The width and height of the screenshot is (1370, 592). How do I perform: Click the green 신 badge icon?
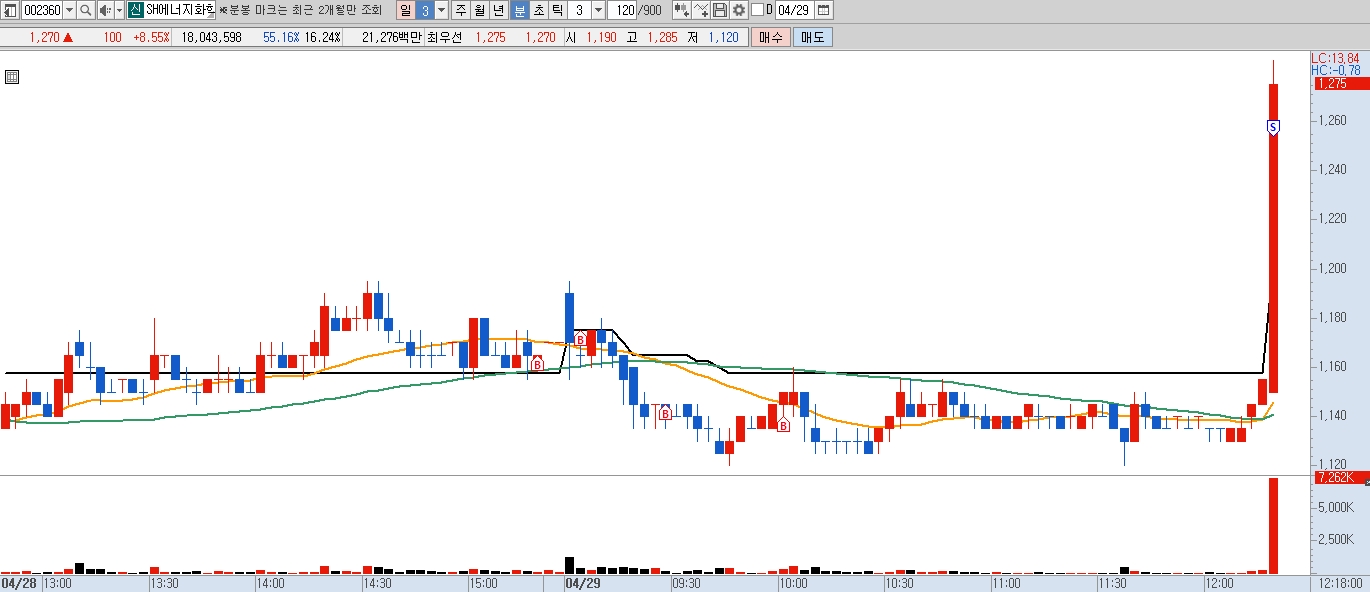point(135,10)
